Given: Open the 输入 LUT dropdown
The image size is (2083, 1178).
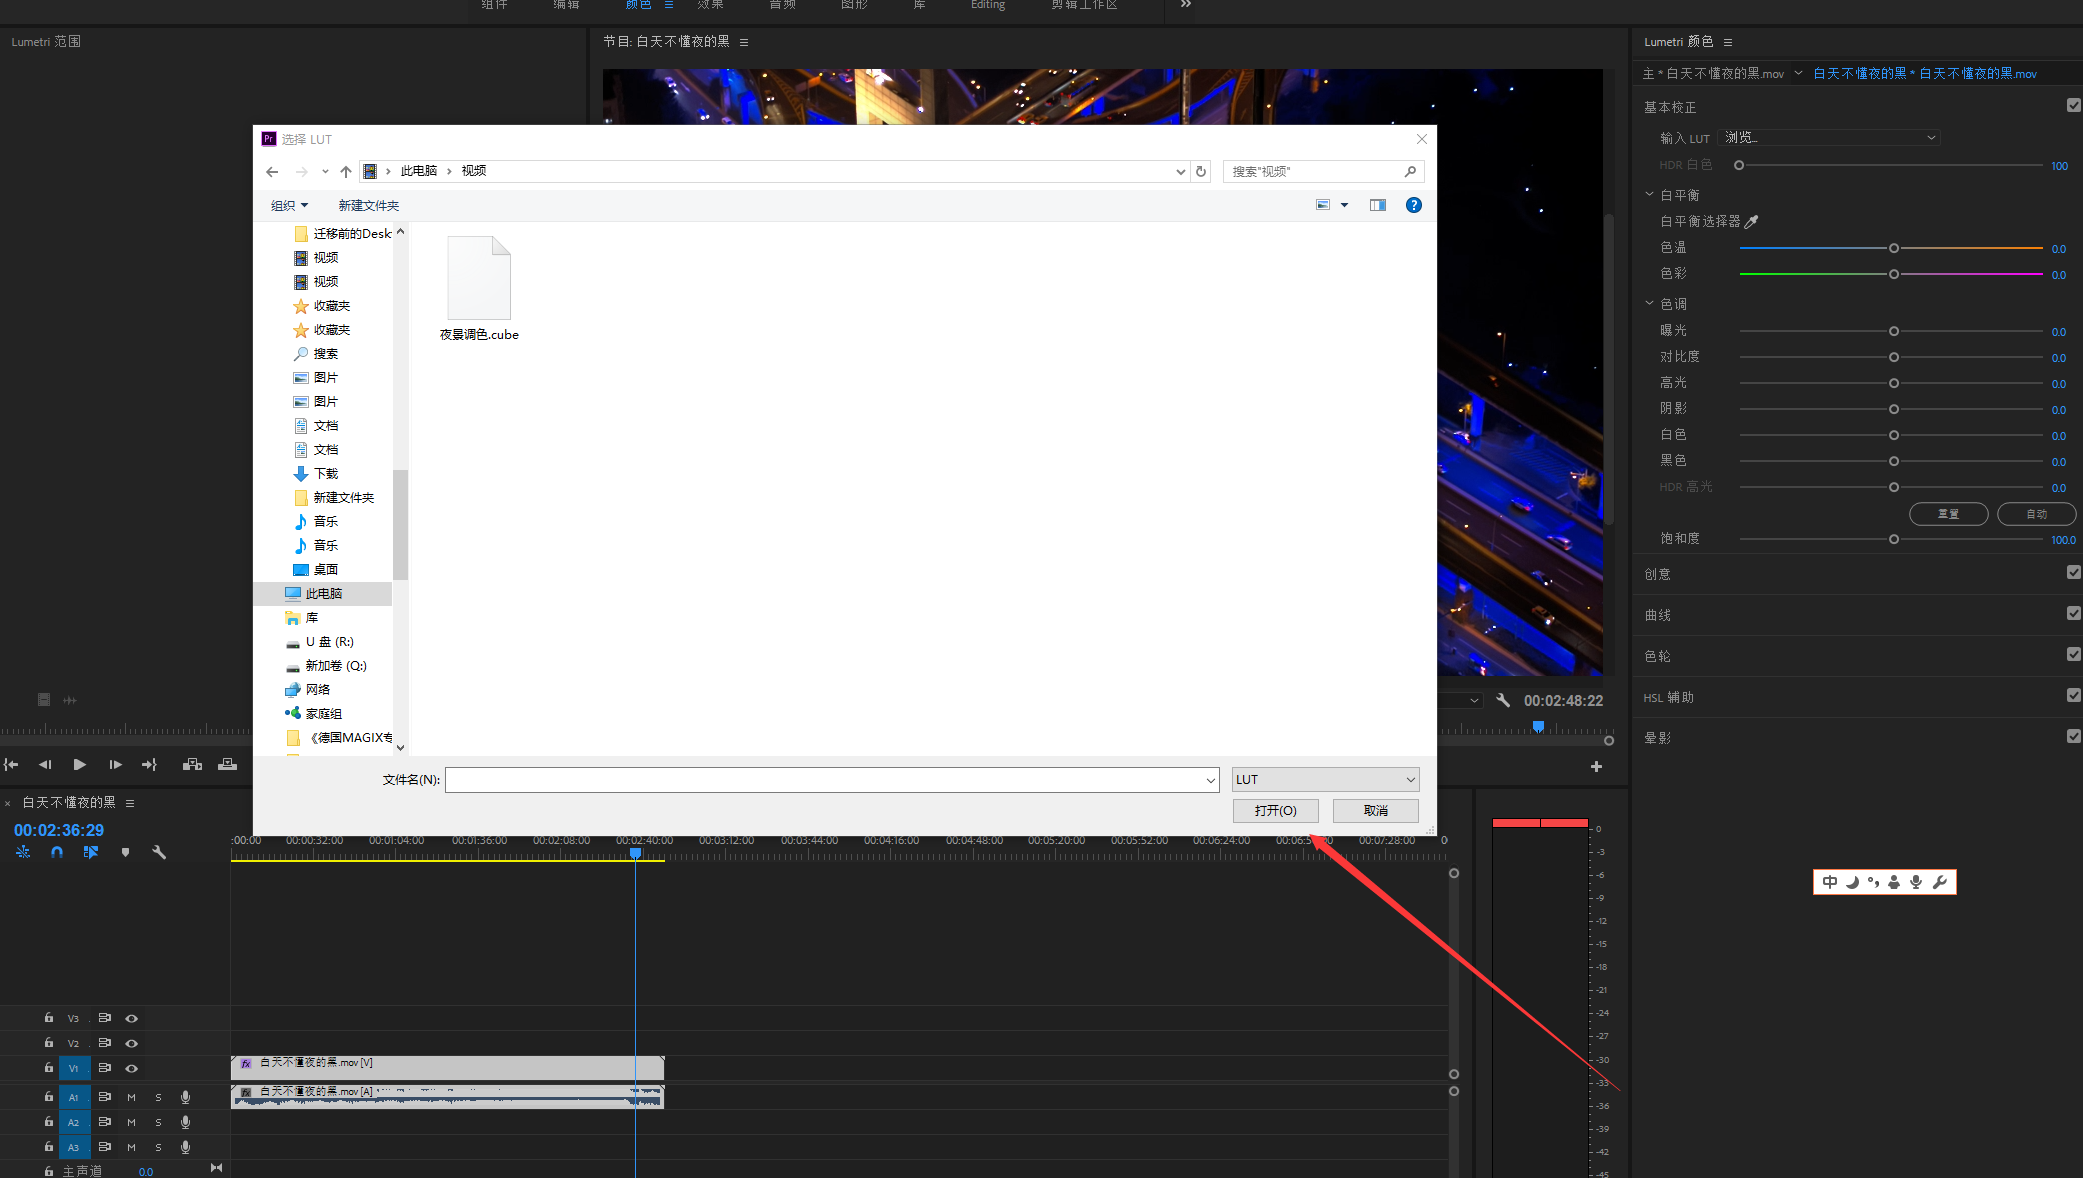Looking at the screenshot, I should pos(1830,138).
